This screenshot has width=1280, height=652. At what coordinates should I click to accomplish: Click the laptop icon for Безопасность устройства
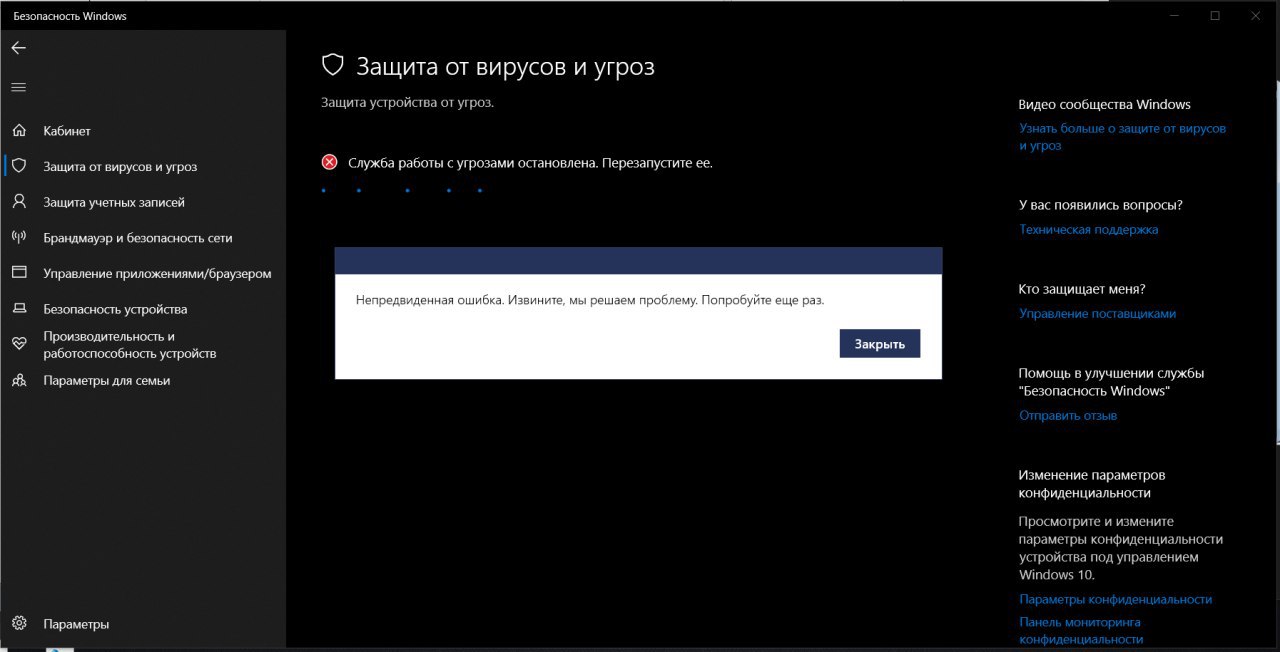point(19,309)
